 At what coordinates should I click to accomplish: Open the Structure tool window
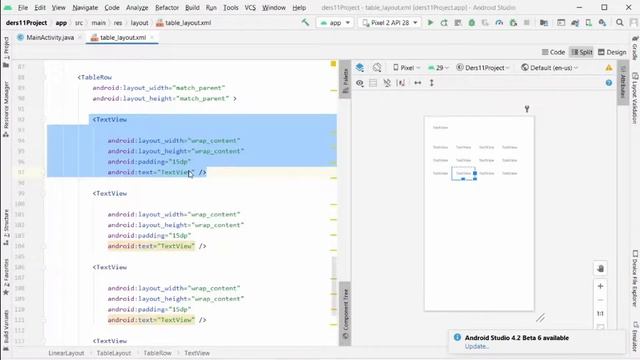[x=6, y=227]
